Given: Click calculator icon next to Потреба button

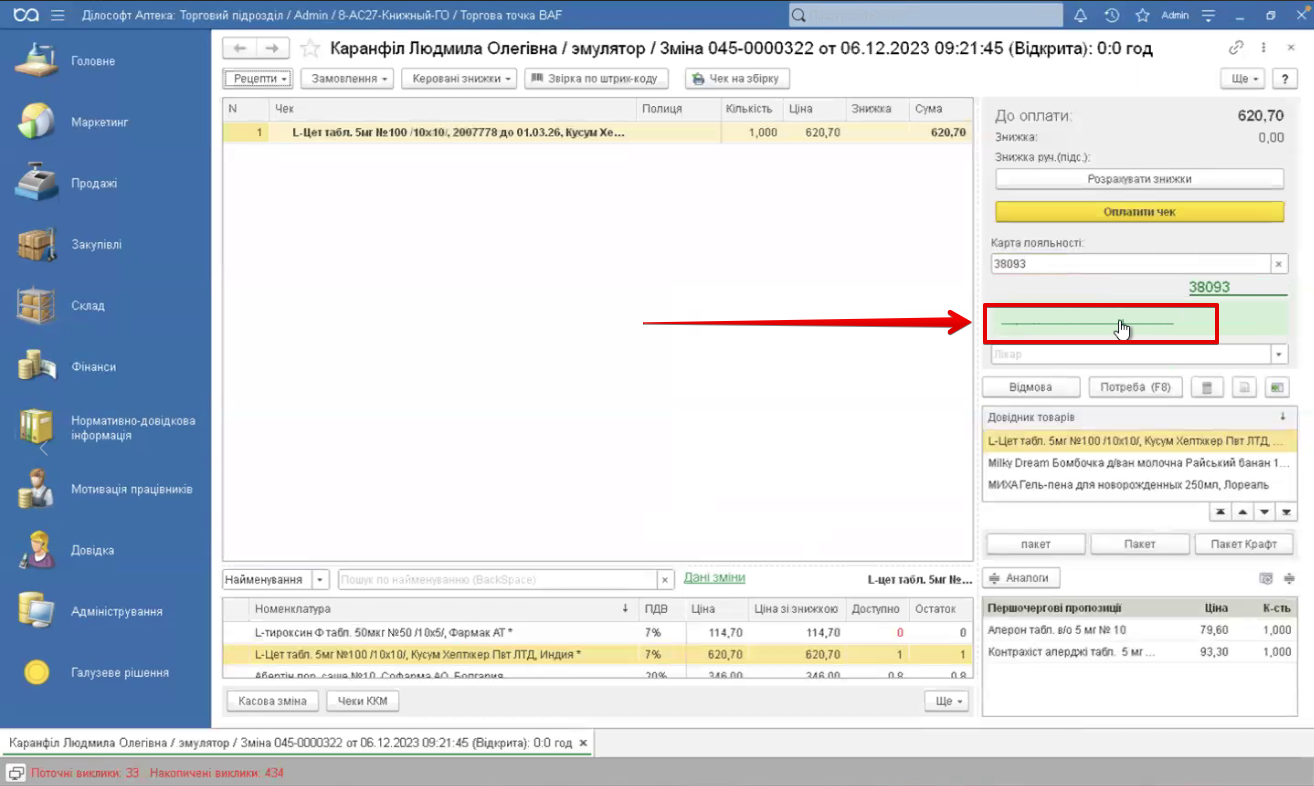Looking at the screenshot, I should pos(1207,387).
